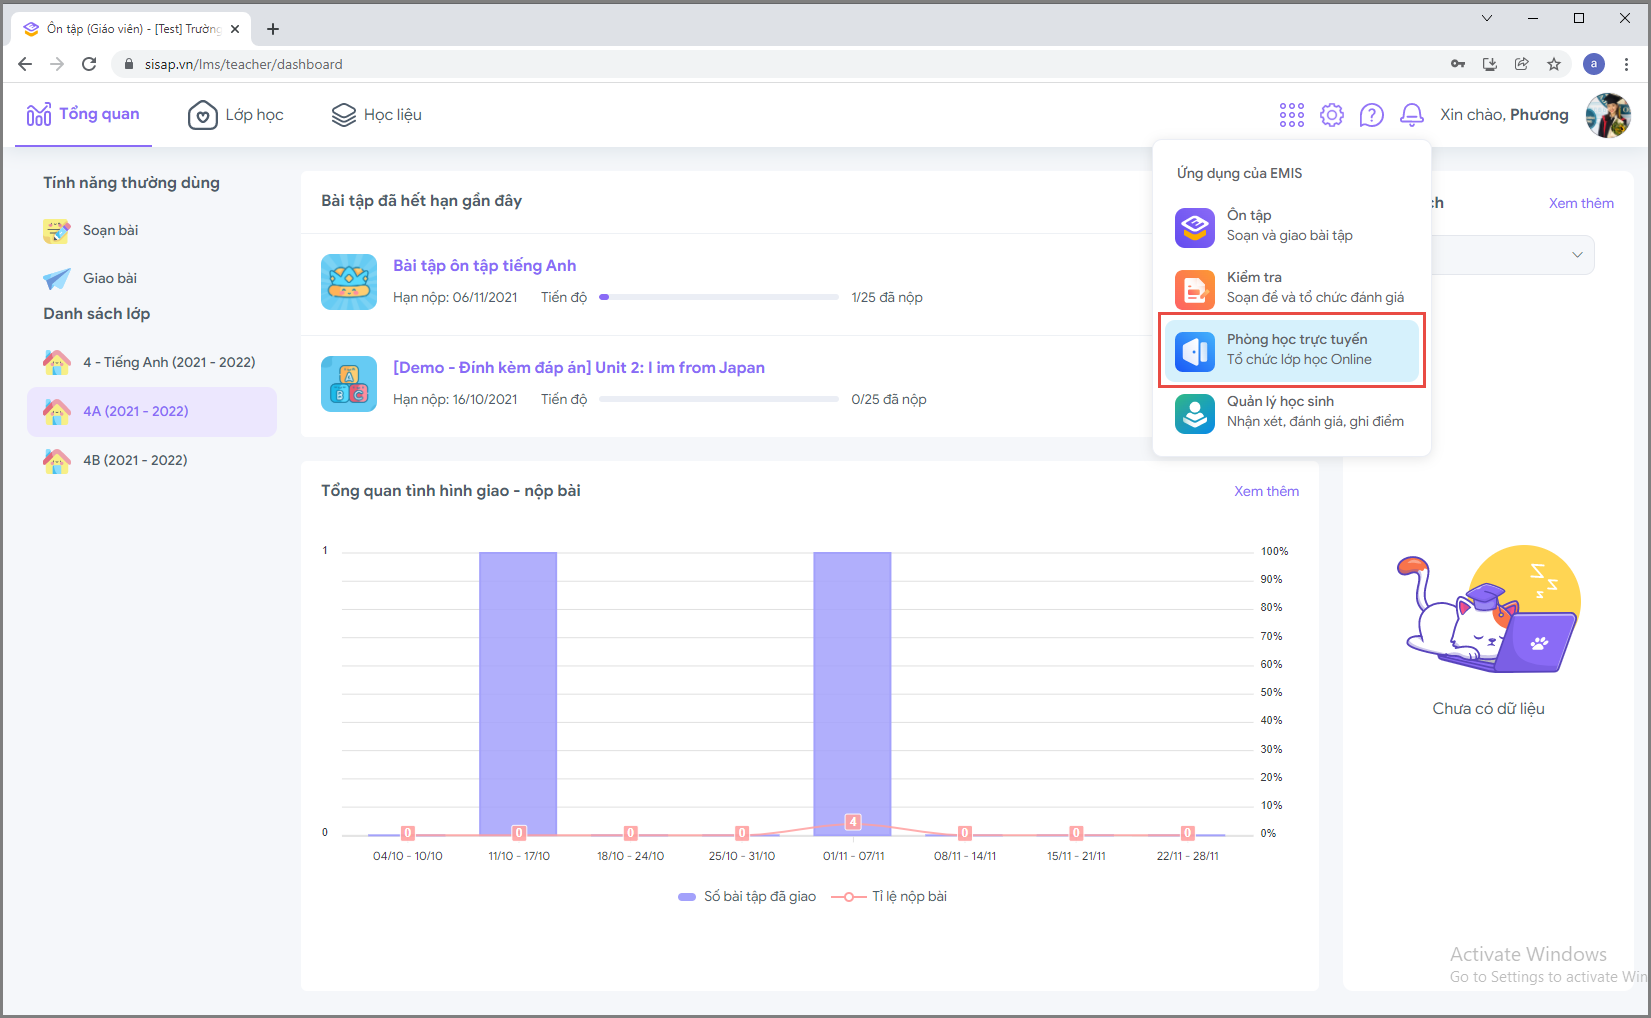Click the Quản lý học sinh app icon
Image resolution: width=1651 pixels, height=1018 pixels.
click(x=1195, y=413)
